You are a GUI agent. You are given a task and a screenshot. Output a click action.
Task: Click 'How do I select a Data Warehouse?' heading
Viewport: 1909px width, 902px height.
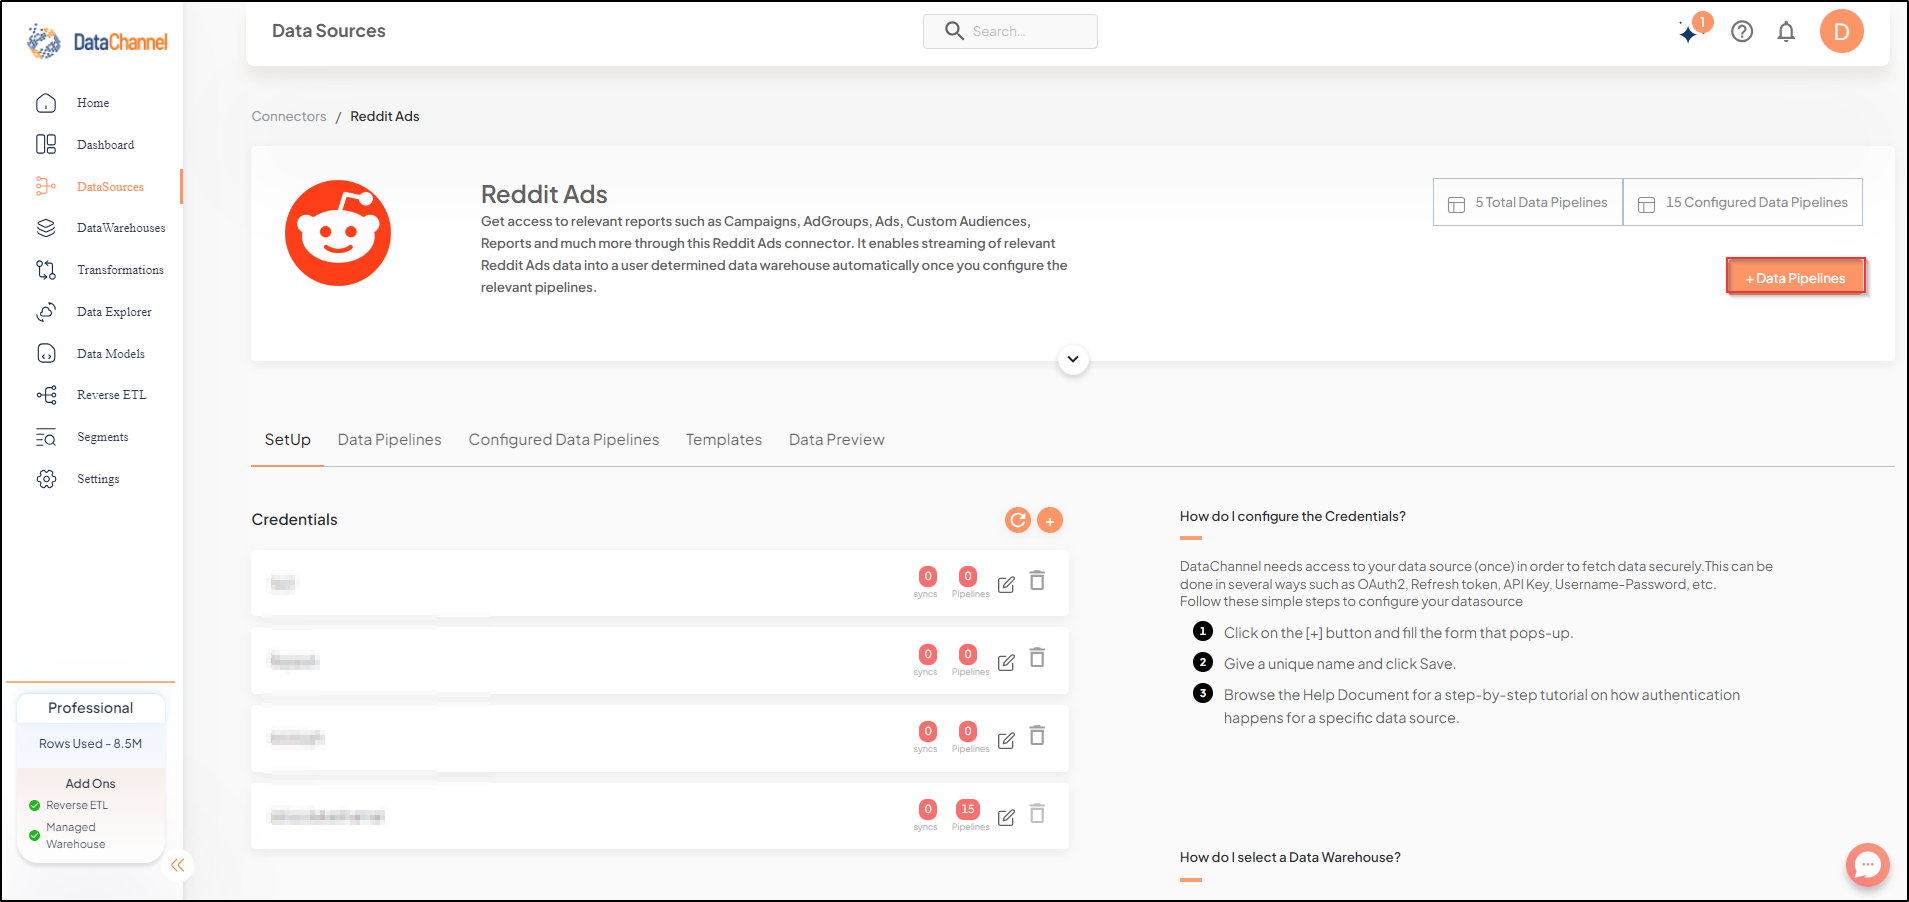pos(1290,858)
